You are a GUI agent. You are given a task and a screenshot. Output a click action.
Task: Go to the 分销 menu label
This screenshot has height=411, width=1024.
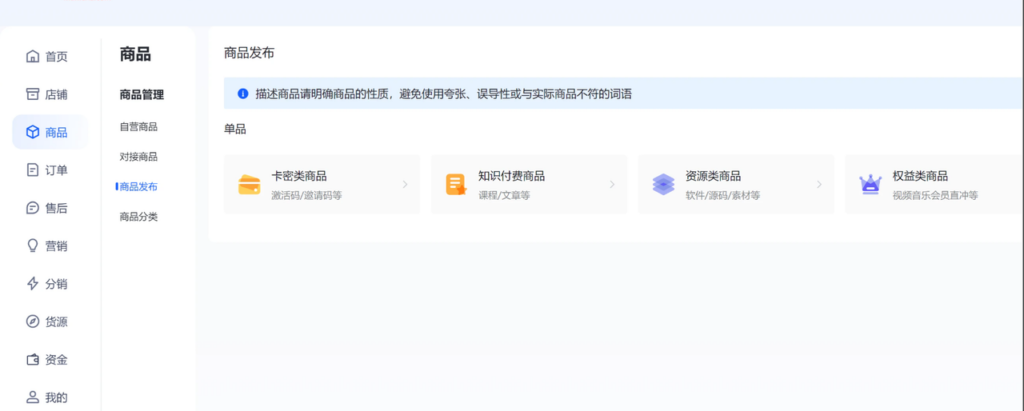[56, 284]
